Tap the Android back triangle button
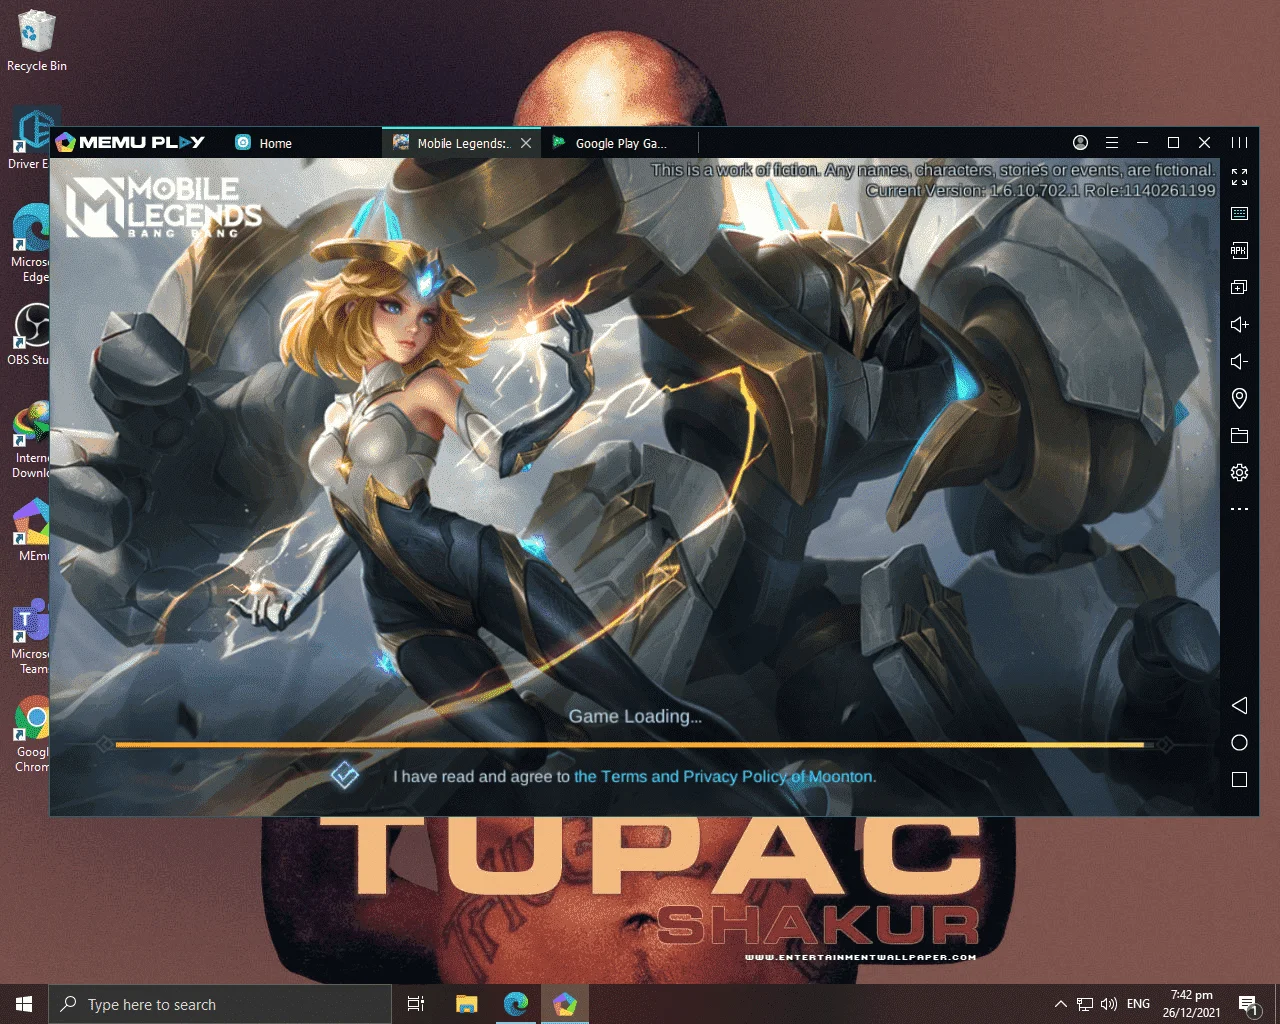The image size is (1280, 1024). [x=1239, y=705]
